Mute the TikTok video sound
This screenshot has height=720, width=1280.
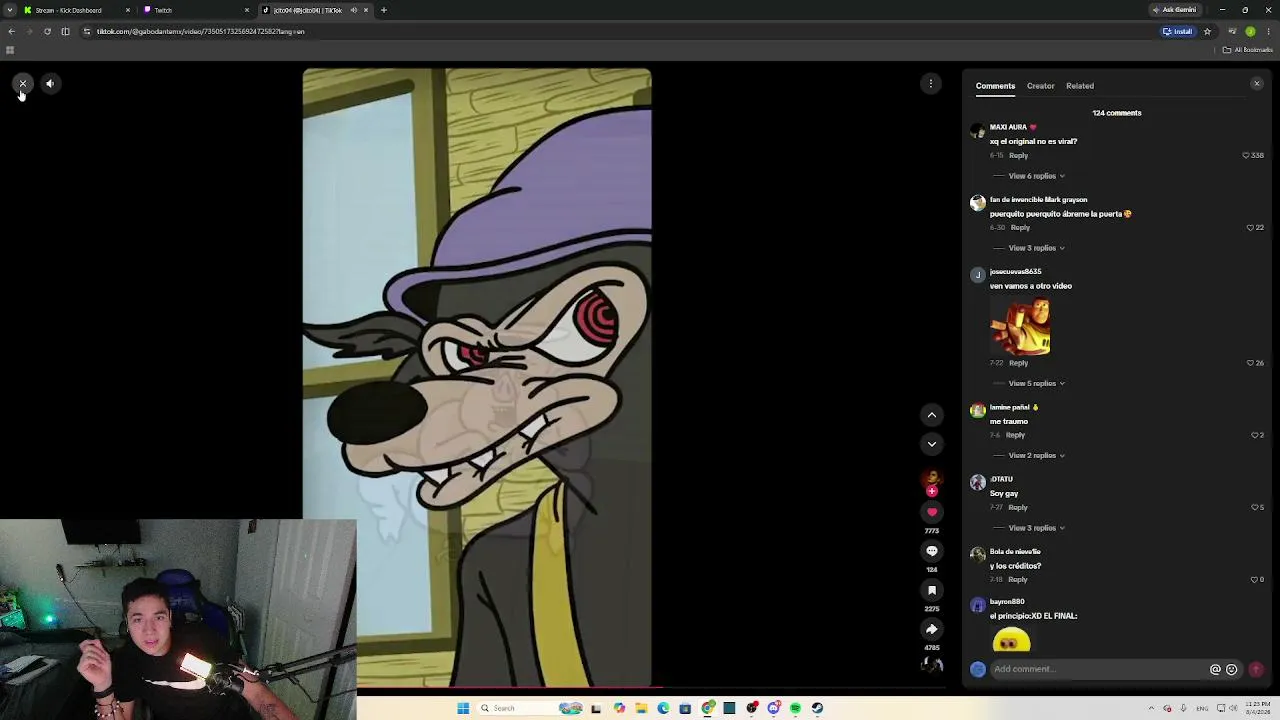point(50,84)
